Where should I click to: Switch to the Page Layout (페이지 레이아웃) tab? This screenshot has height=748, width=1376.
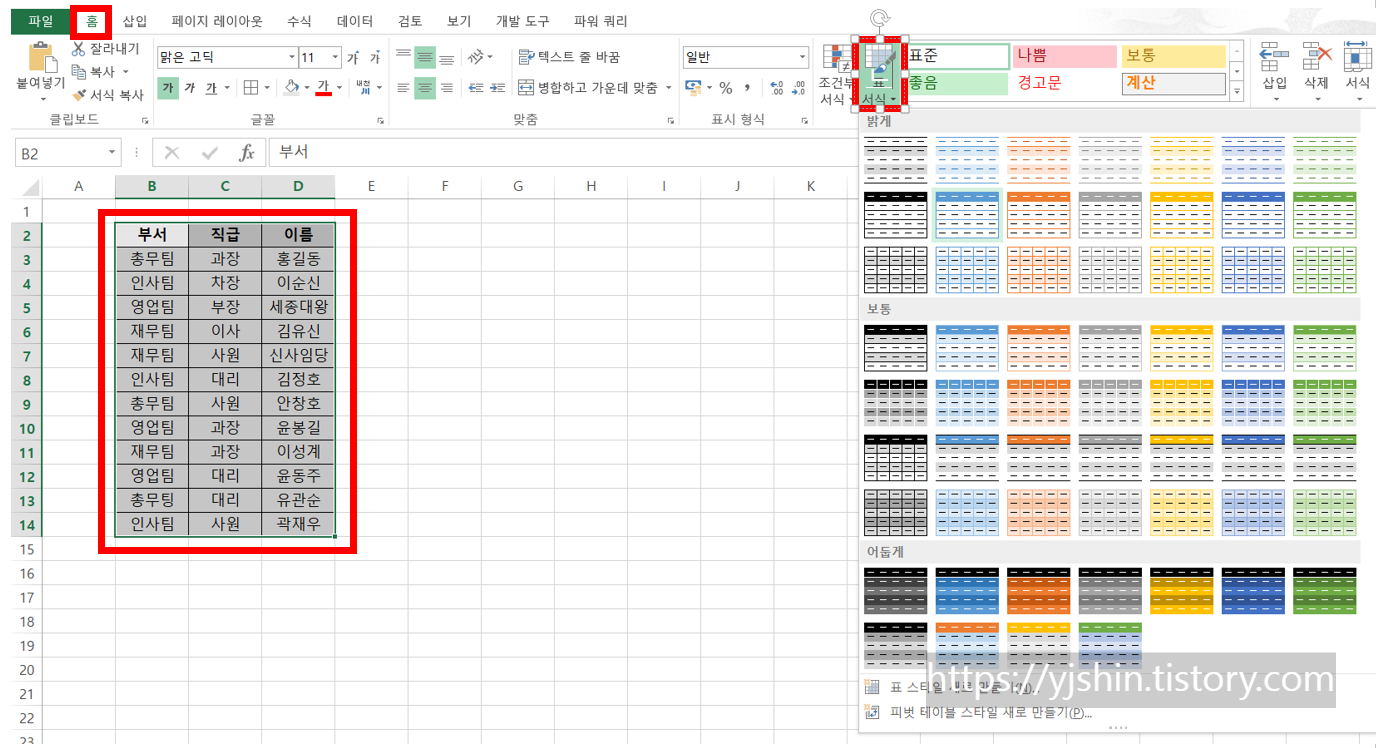click(x=217, y=20)
